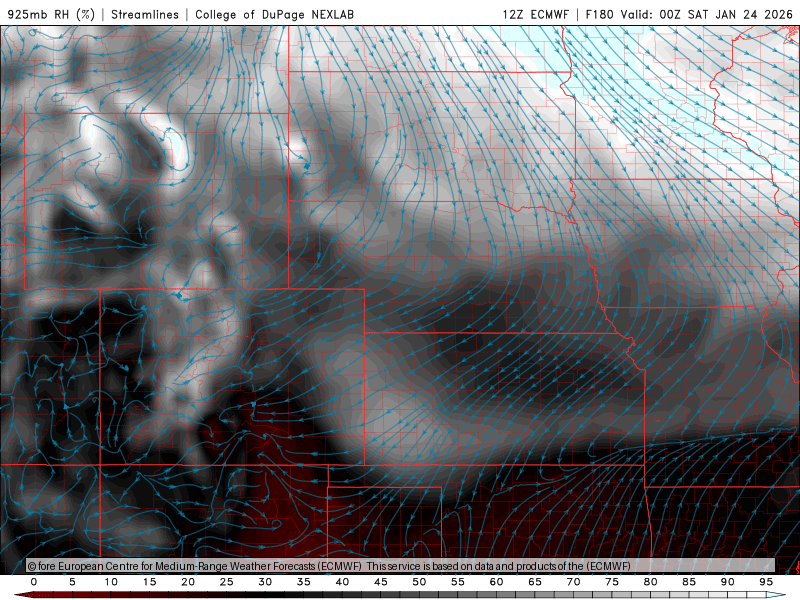Viewport: 800px width, 600px height.
Task: Click the "5" tick label on the scale
Action: (x=72, y=582)
